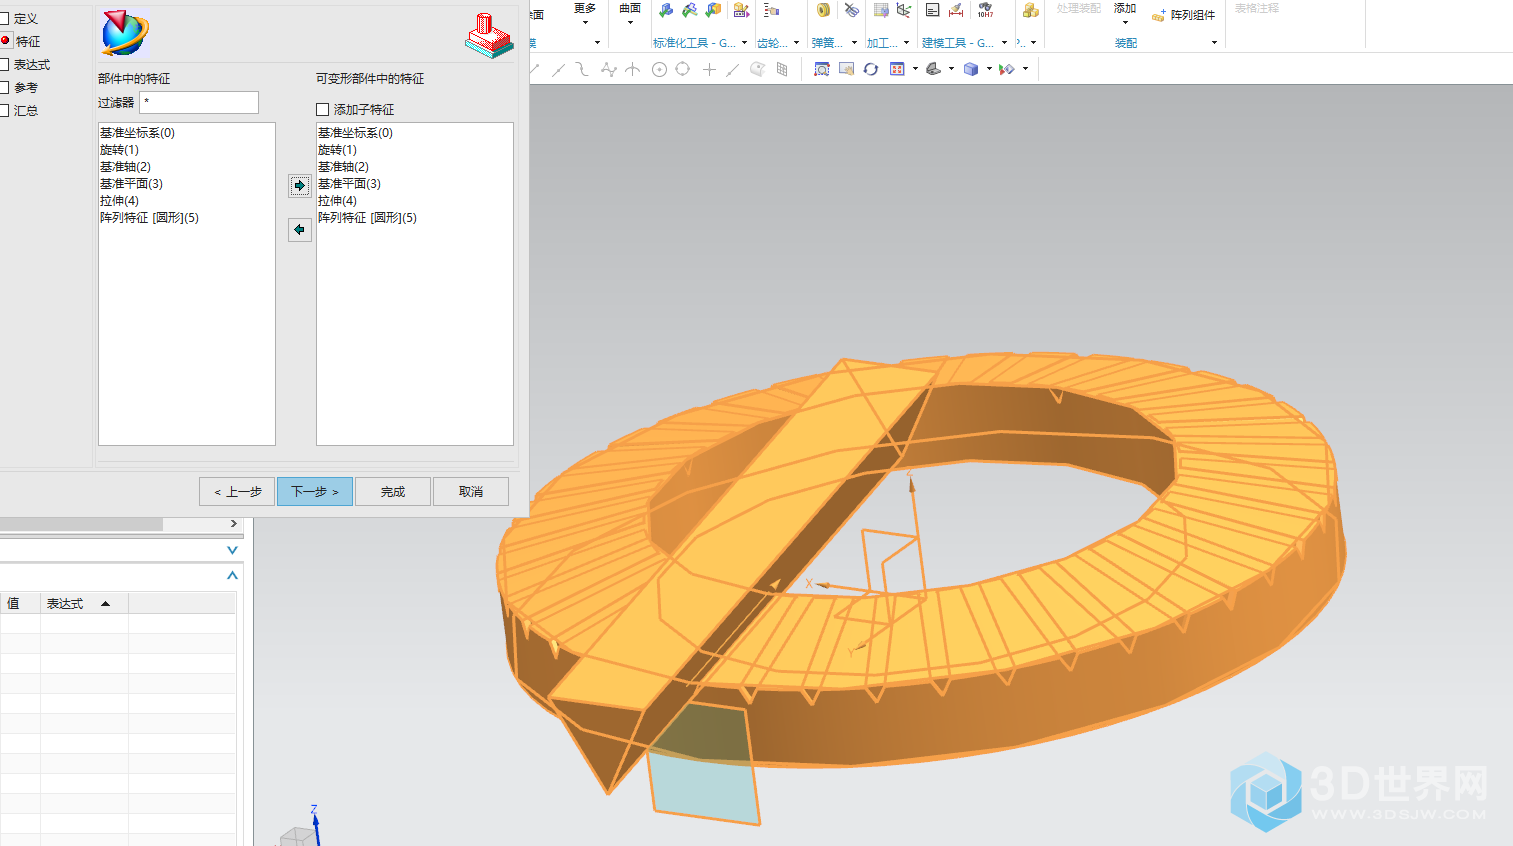Select 阵列特征 [圆形](5) in 部件中的特征 list
The width and height of the screenshot is (1513, 846).
point(149,217)
